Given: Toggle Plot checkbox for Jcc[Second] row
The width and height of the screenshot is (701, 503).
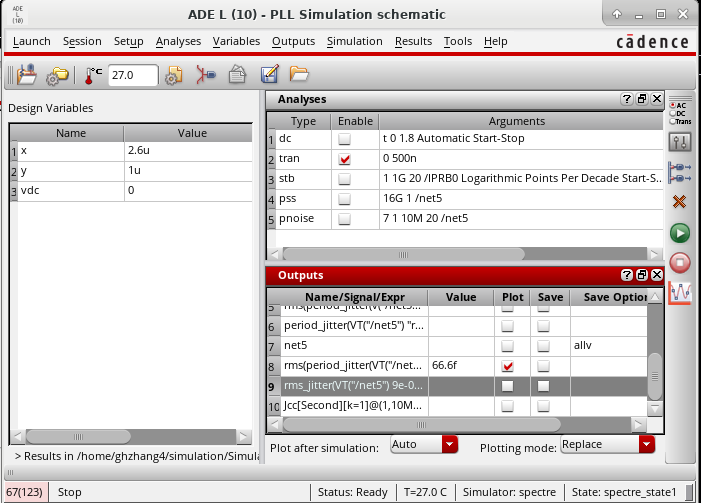Looking at the screenshot, I should point(507,406).
